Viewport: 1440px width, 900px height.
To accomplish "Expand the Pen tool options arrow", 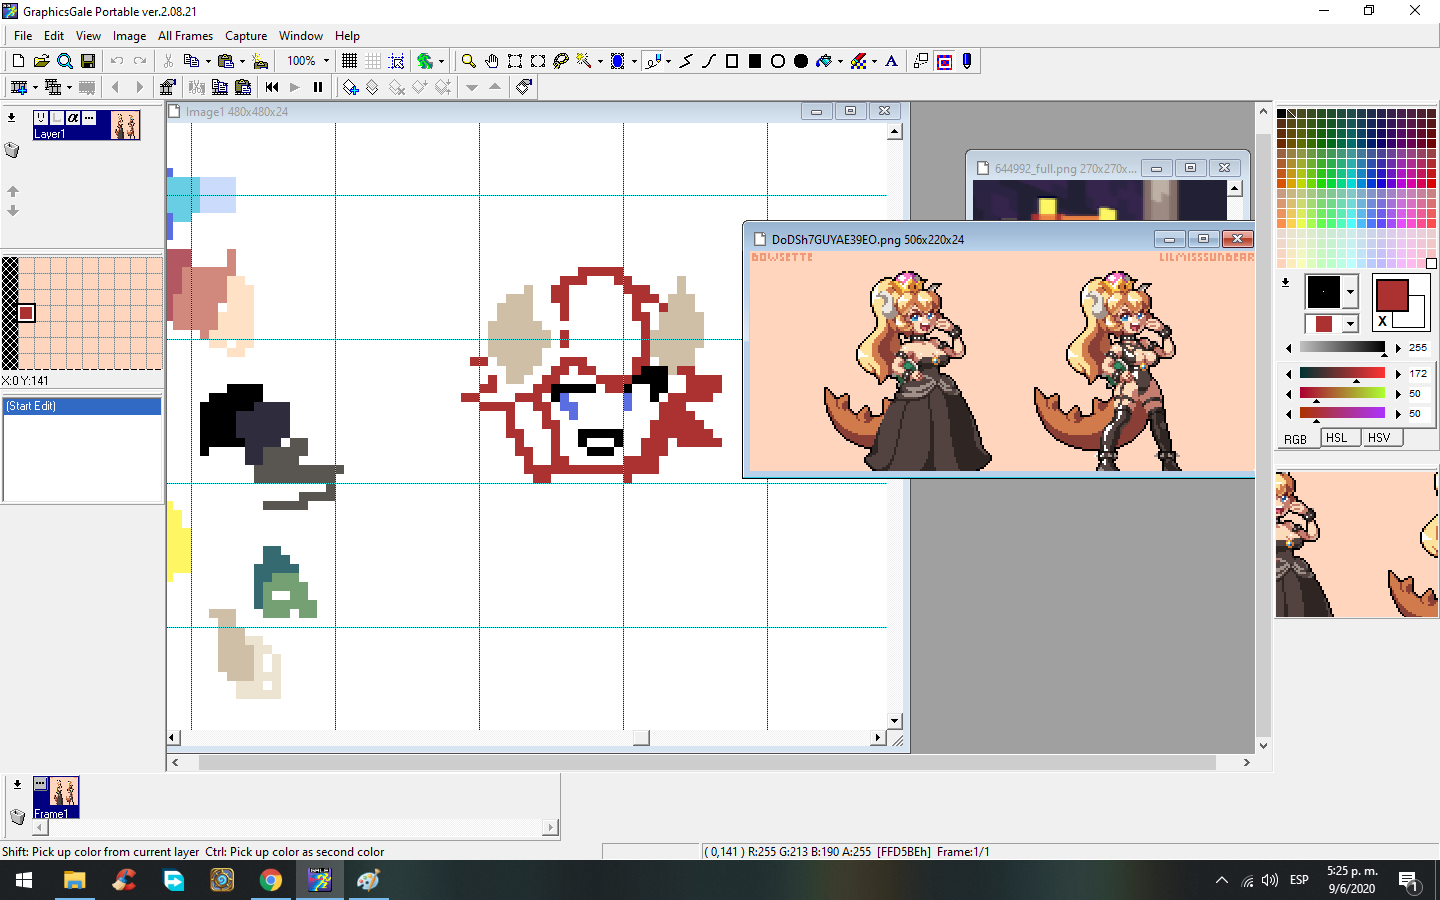I will point(668,61).
